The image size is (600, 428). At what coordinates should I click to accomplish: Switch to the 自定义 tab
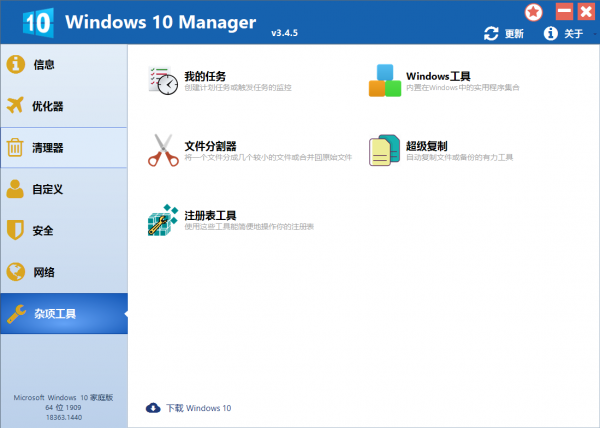tap(64, 189)
